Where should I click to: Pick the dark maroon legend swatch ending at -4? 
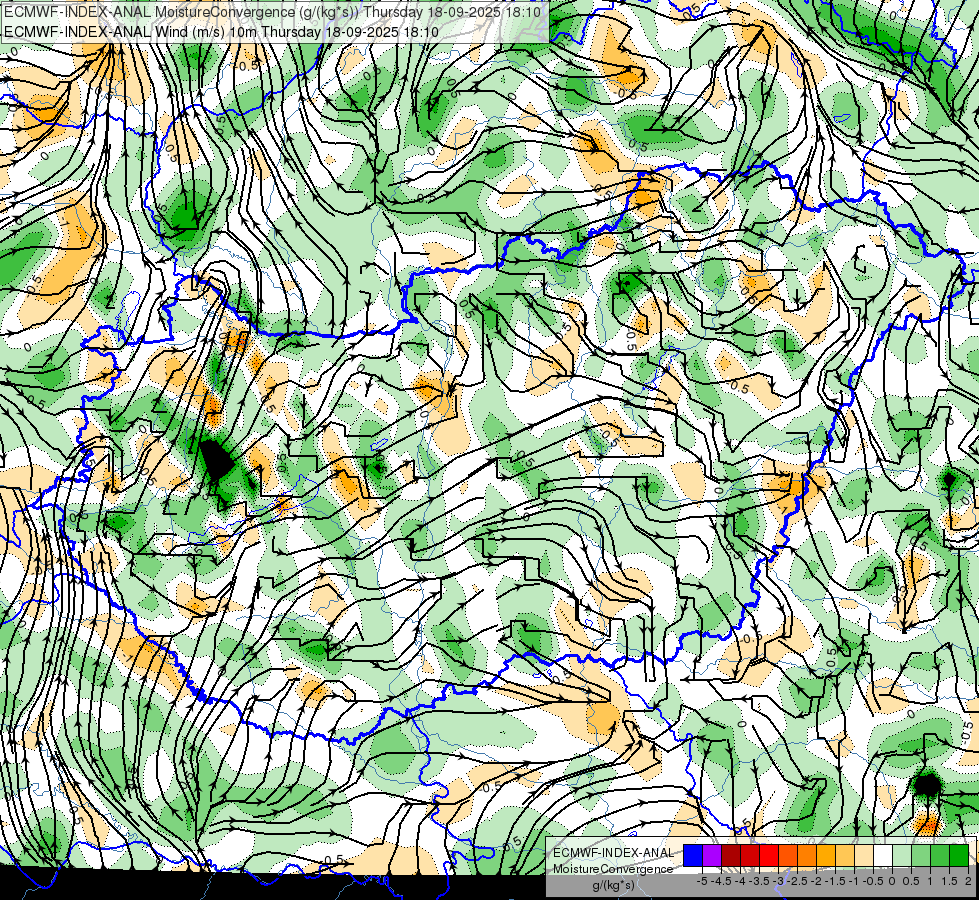[x=731, y=855]
